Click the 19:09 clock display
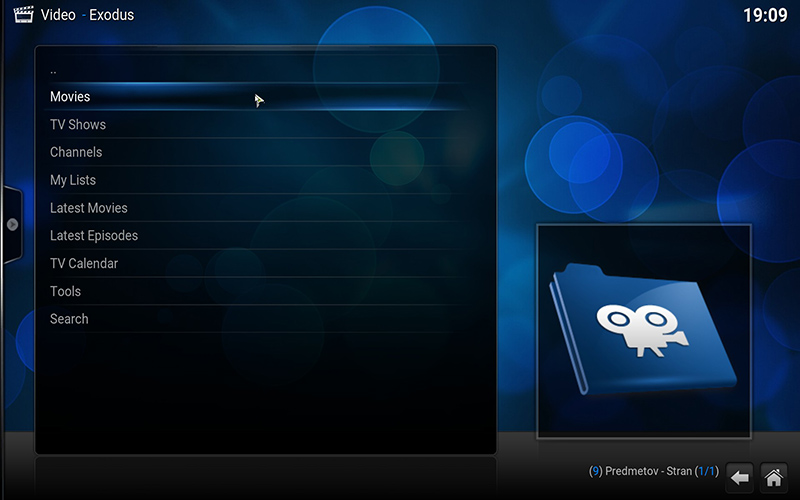Image resolution: width=800 pixels, height=500 pixels. pos(764,16)
